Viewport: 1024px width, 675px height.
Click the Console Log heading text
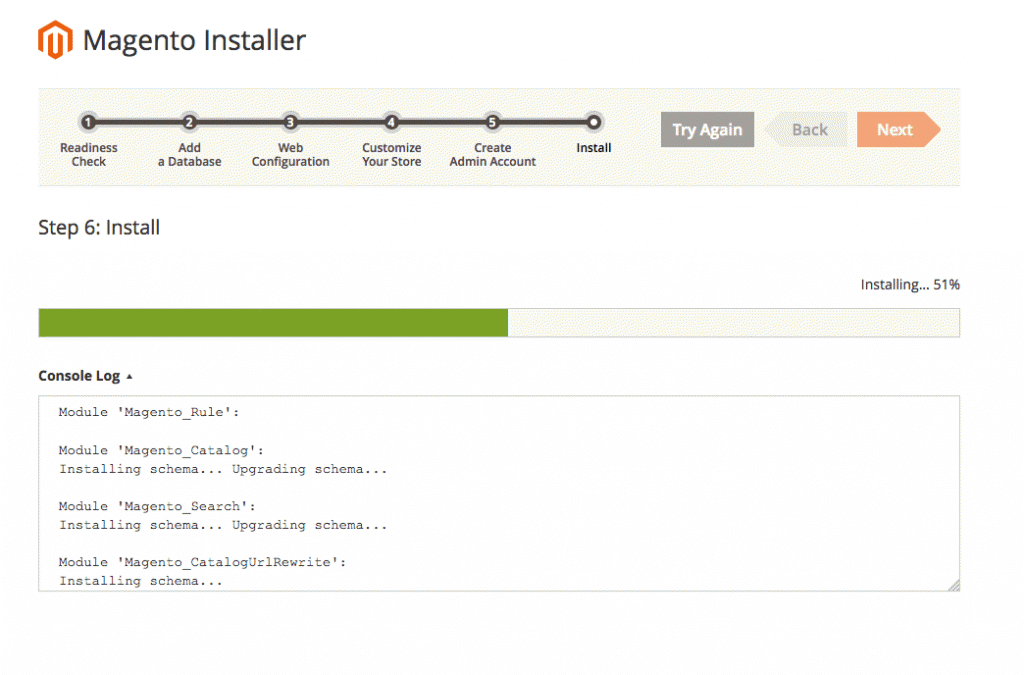tap(79, 376)
